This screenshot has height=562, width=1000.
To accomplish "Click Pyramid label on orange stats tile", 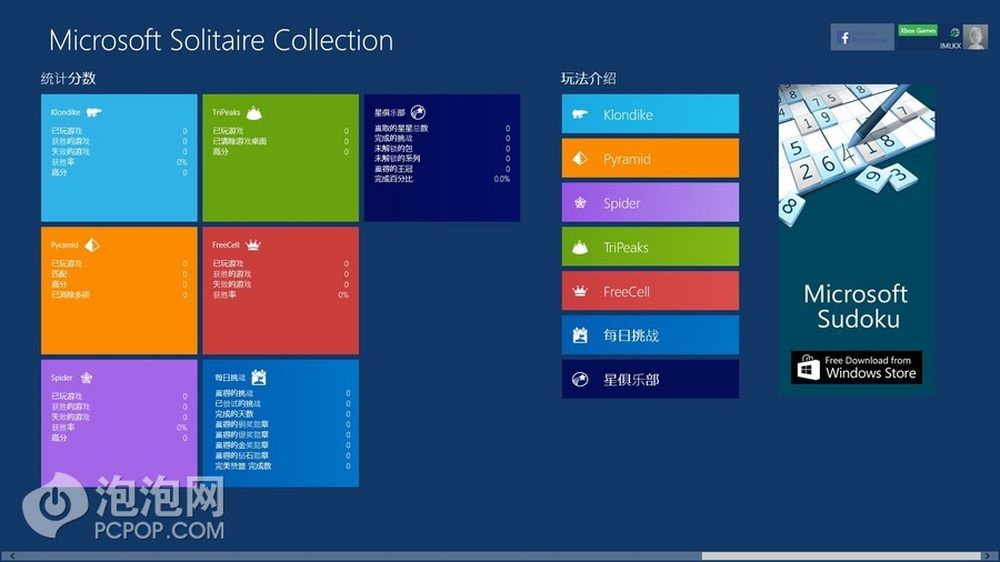I will (x=64, y=245).
